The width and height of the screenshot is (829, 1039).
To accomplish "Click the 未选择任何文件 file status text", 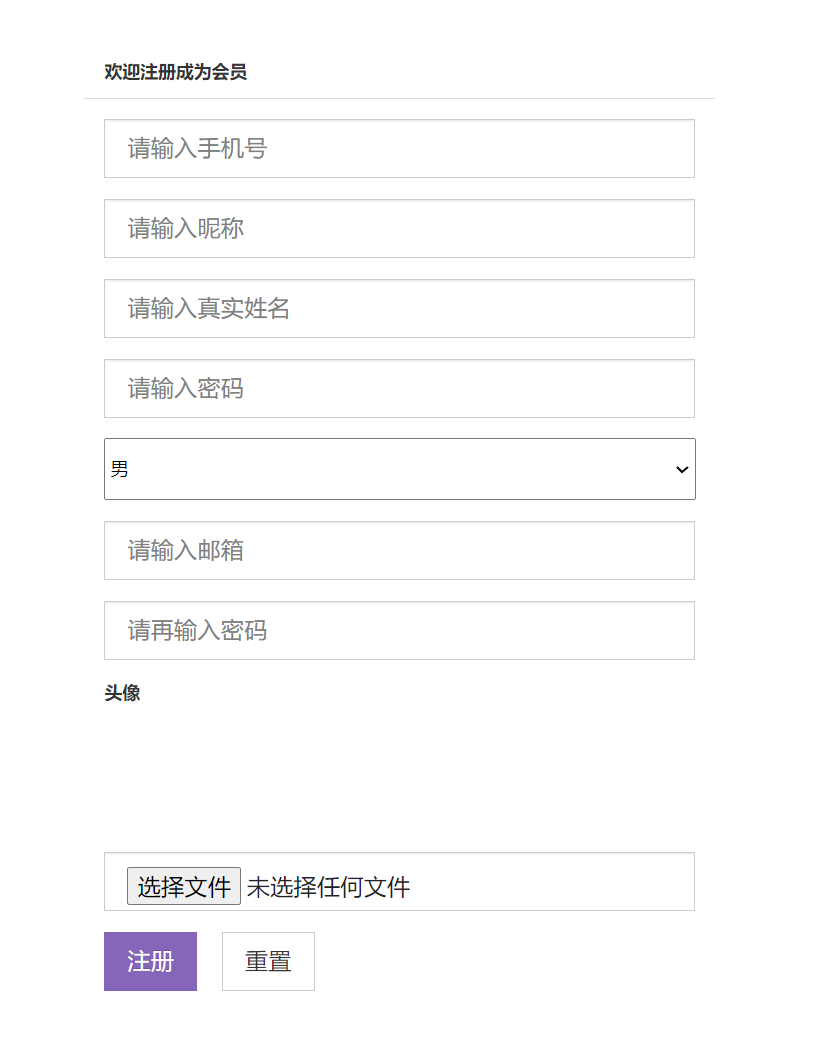I will point(330,886).
